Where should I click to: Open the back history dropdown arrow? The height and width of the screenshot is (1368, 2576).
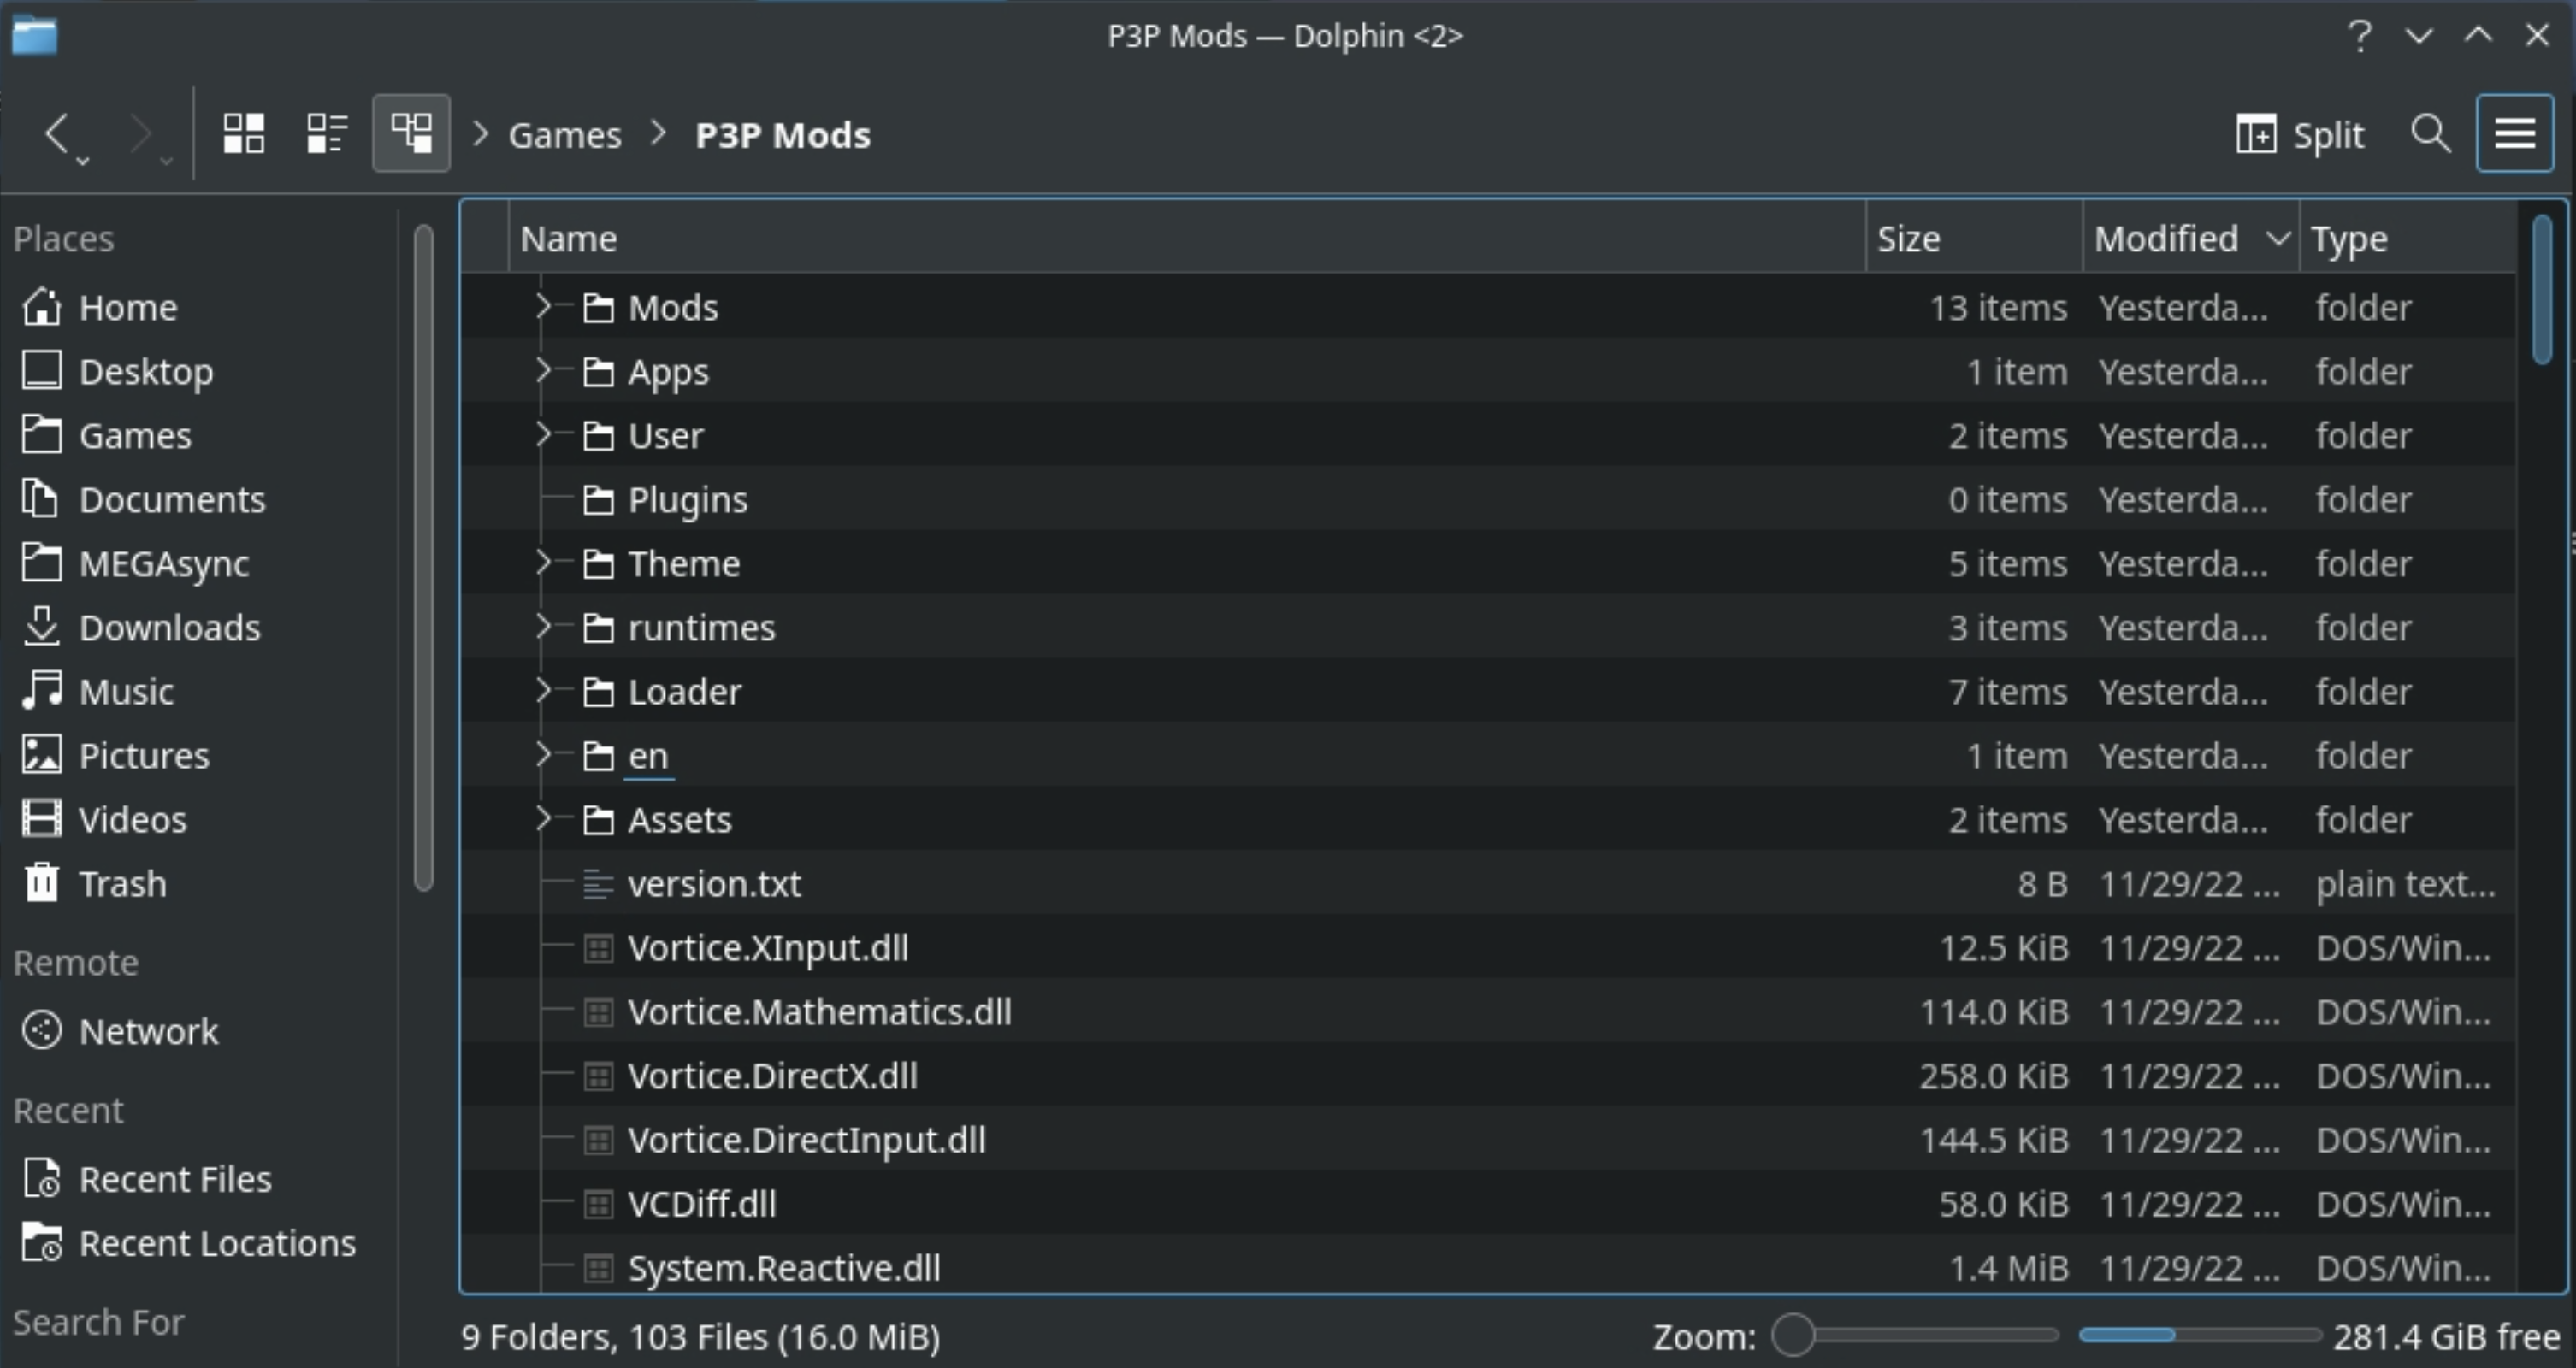pos(83,161)
